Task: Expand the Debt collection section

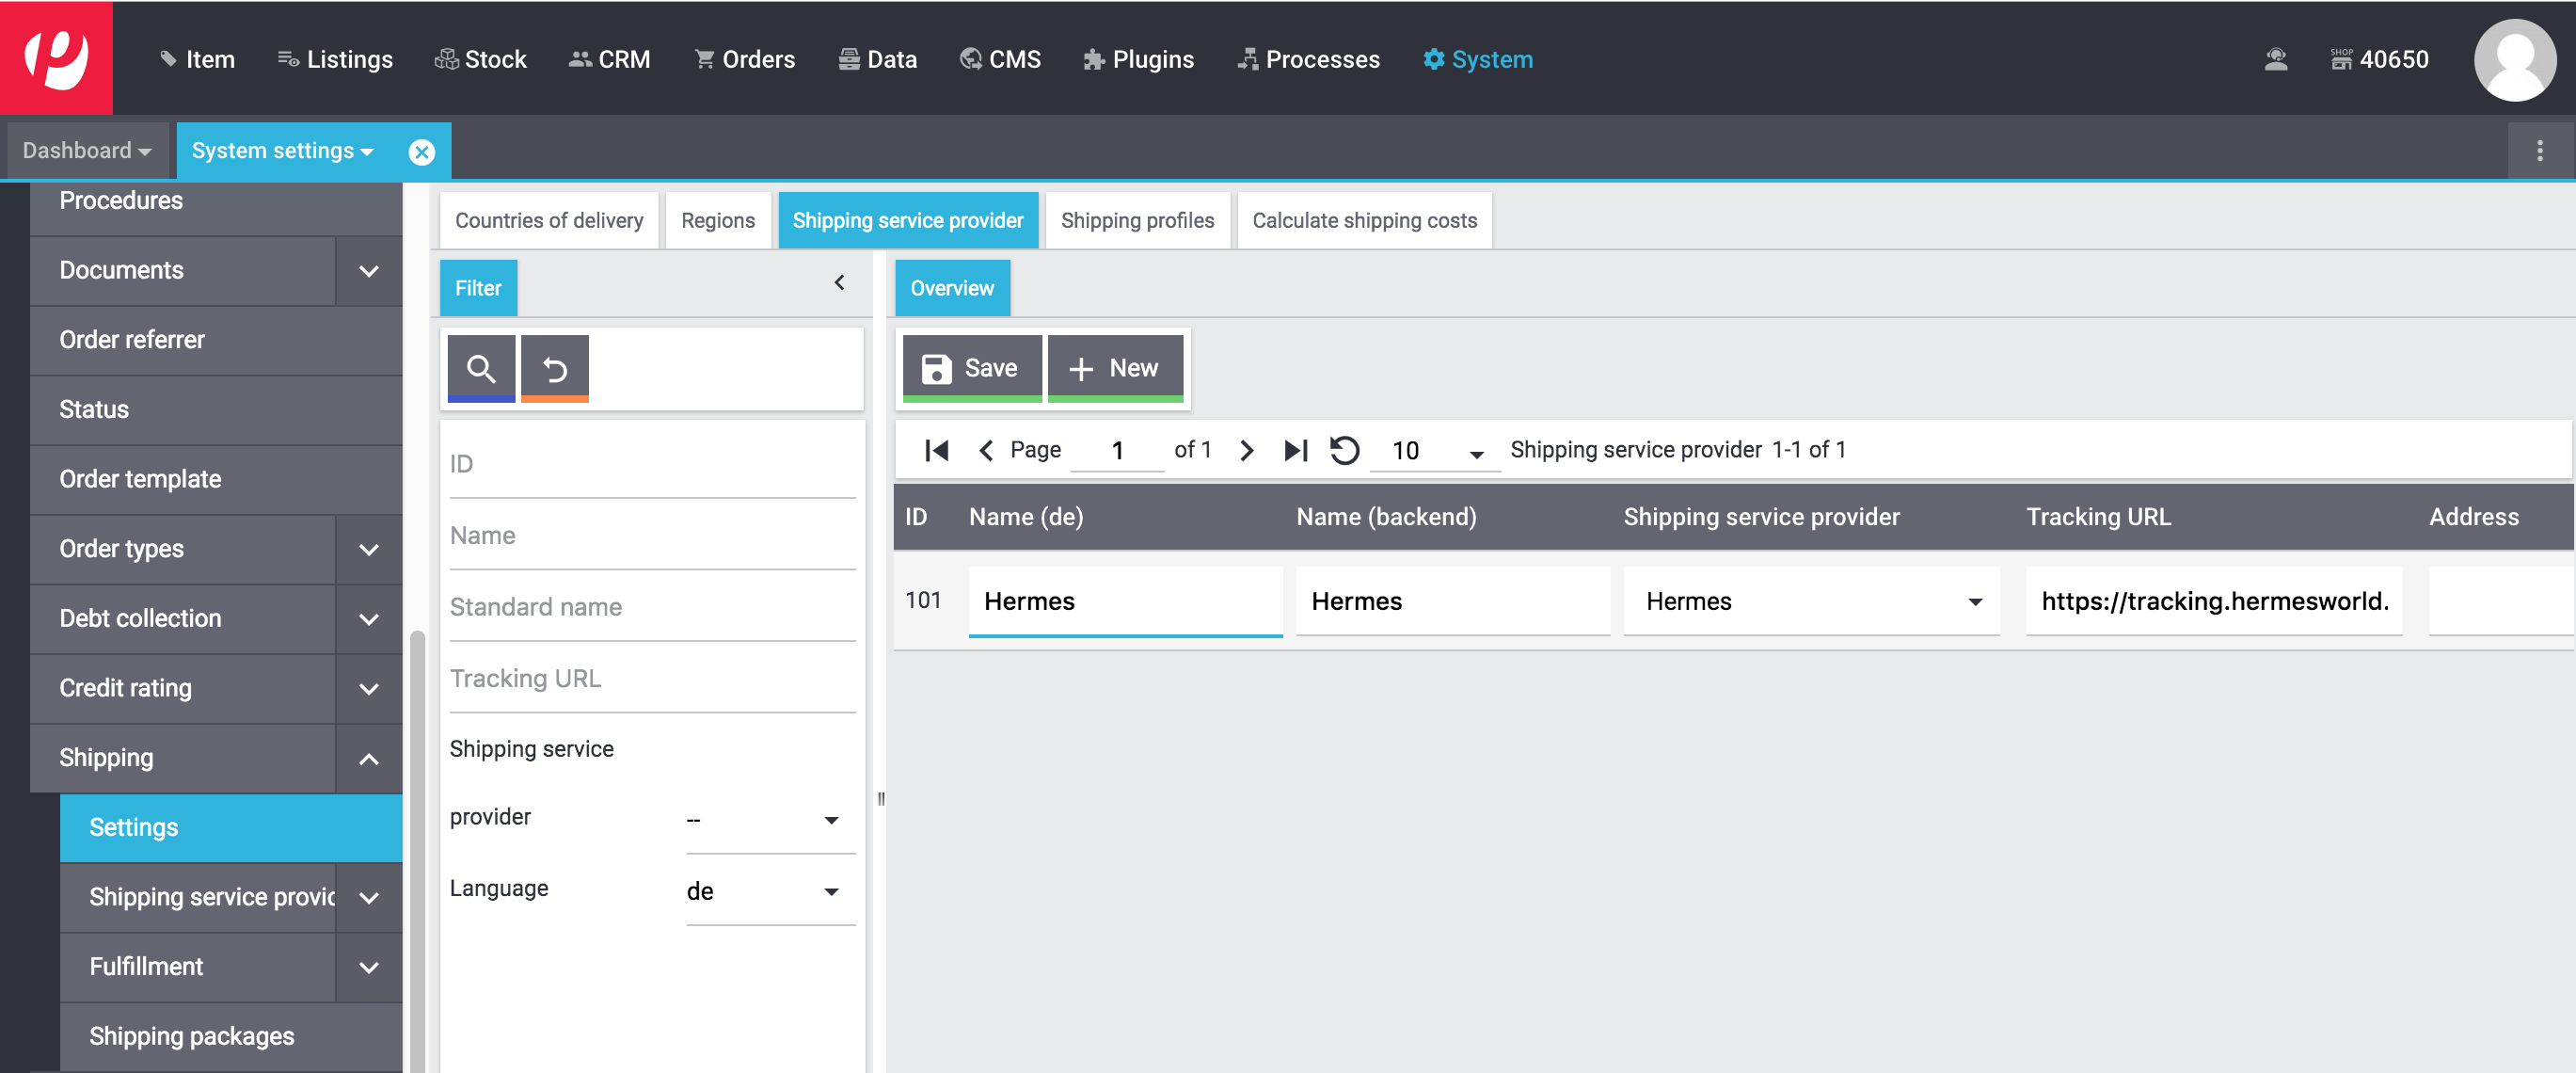Action: pyautogui.click(x=369, y=619)
